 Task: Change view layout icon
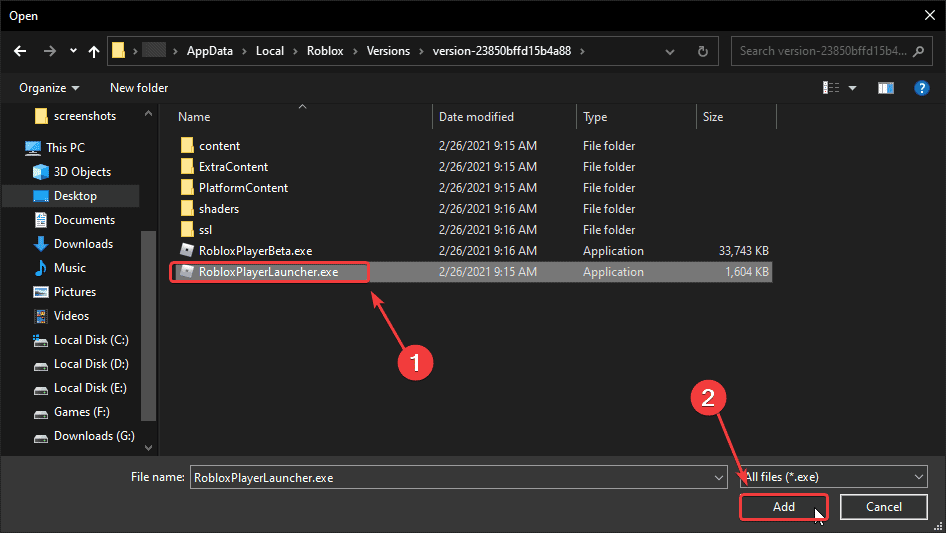(831, 88)
